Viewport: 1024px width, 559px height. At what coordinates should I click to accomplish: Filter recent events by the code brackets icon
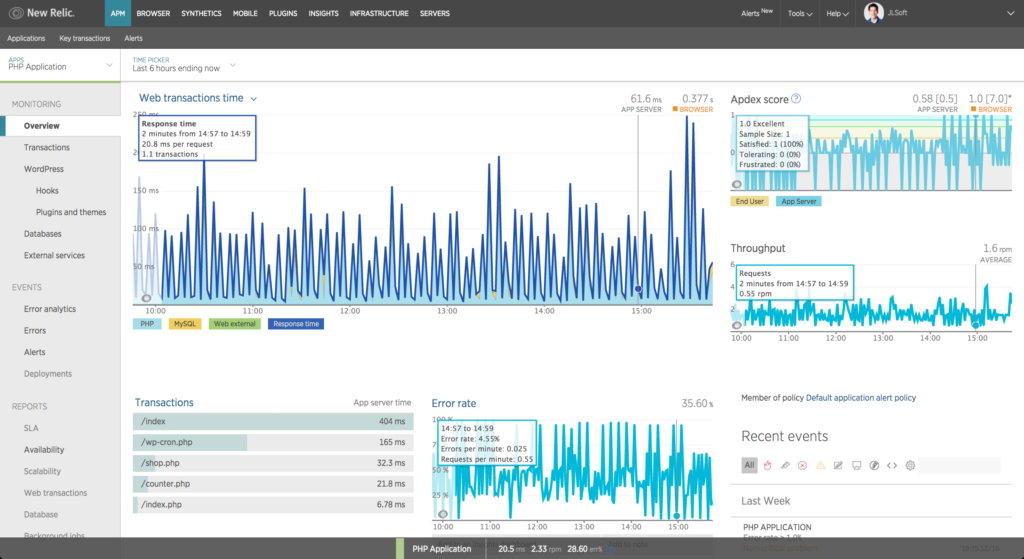[892, 465]
